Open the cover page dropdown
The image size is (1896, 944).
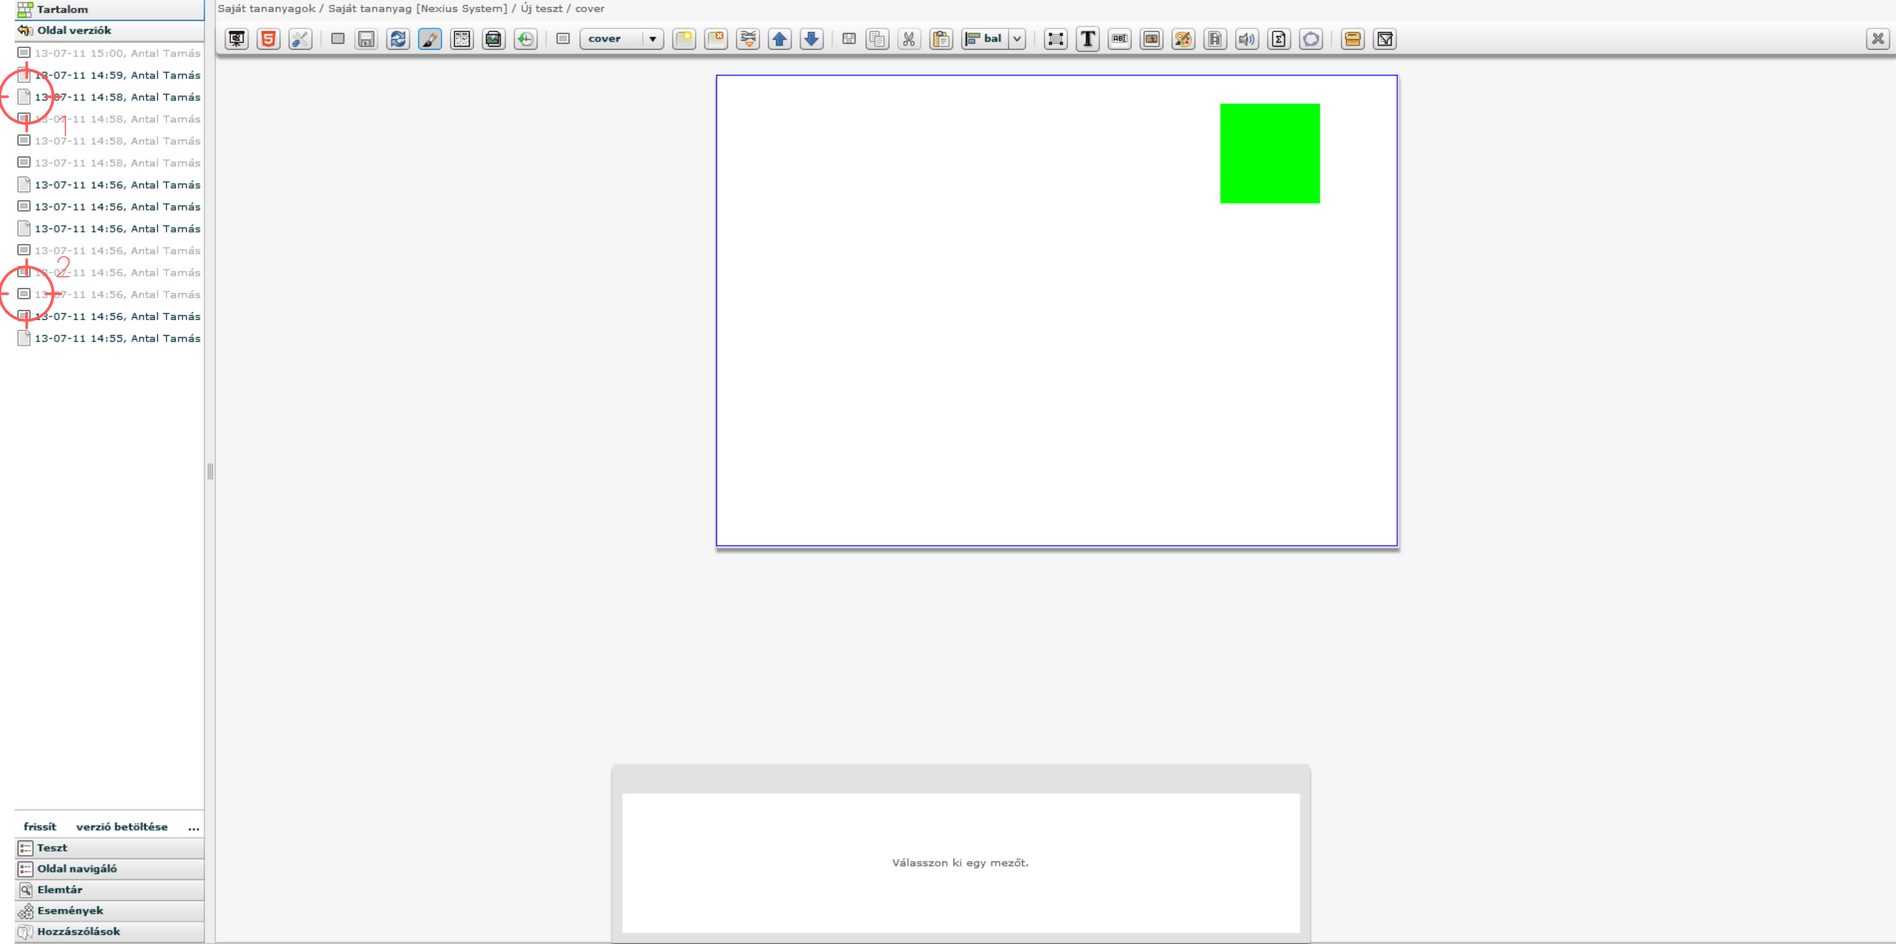tap(652, 39)
